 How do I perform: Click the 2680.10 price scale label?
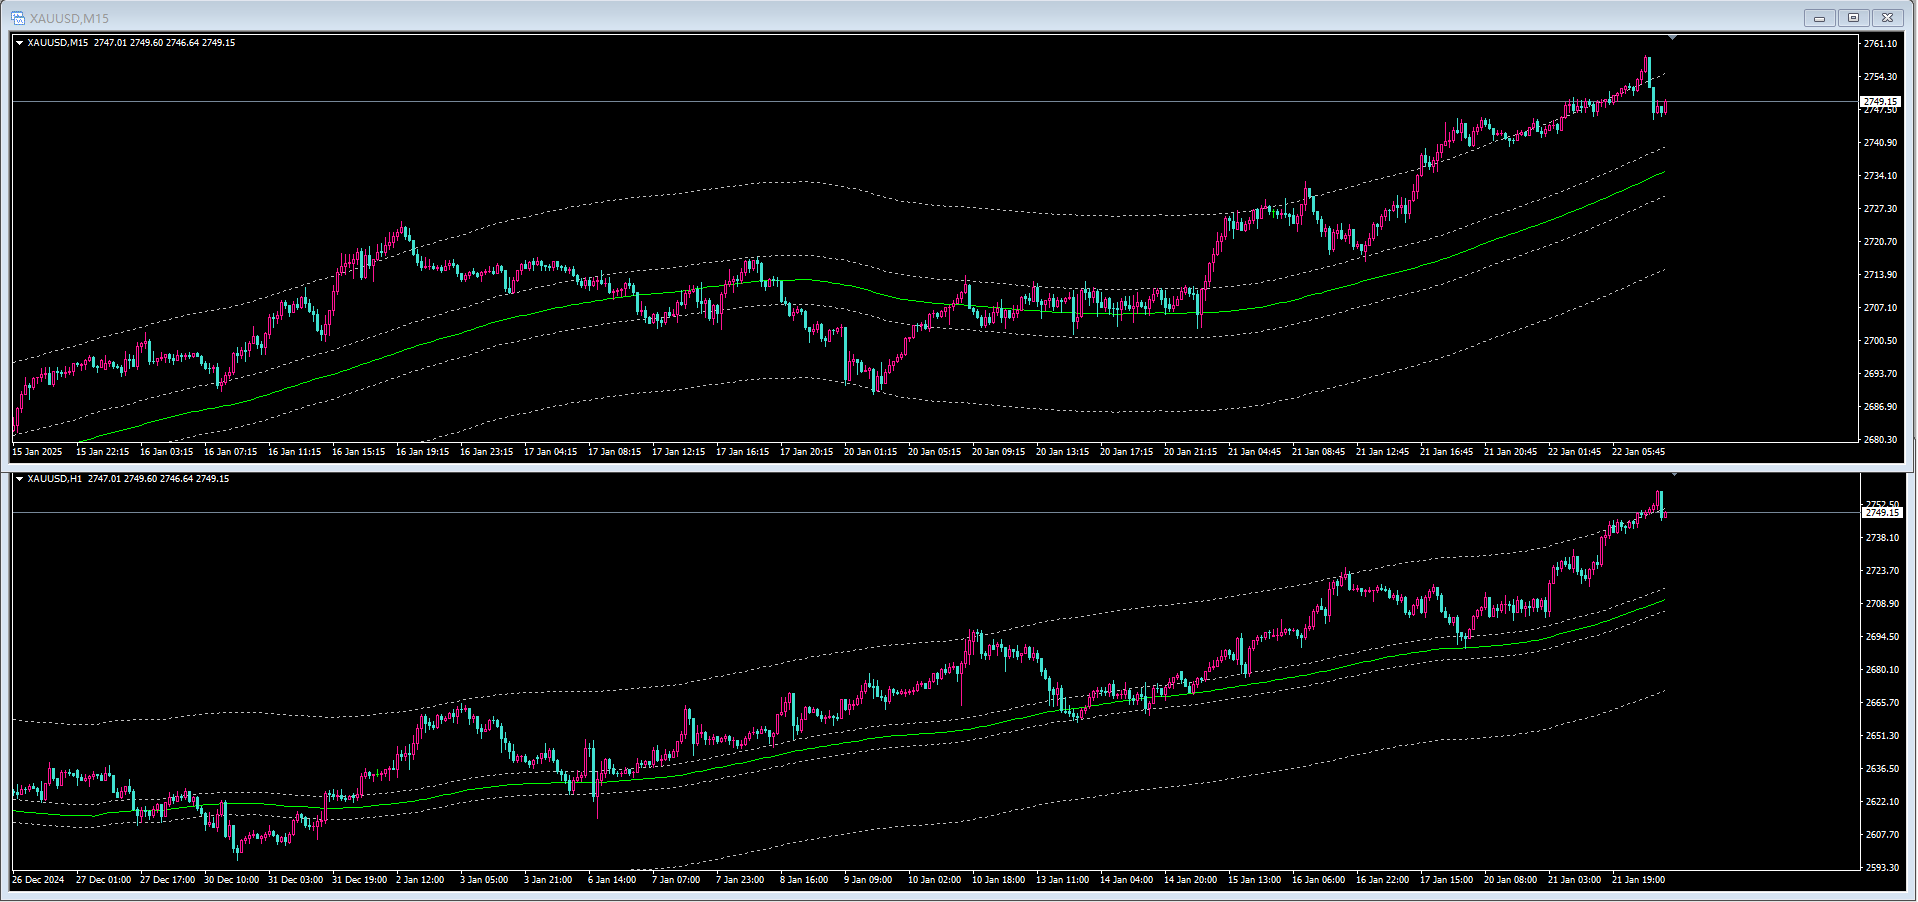1882,670
